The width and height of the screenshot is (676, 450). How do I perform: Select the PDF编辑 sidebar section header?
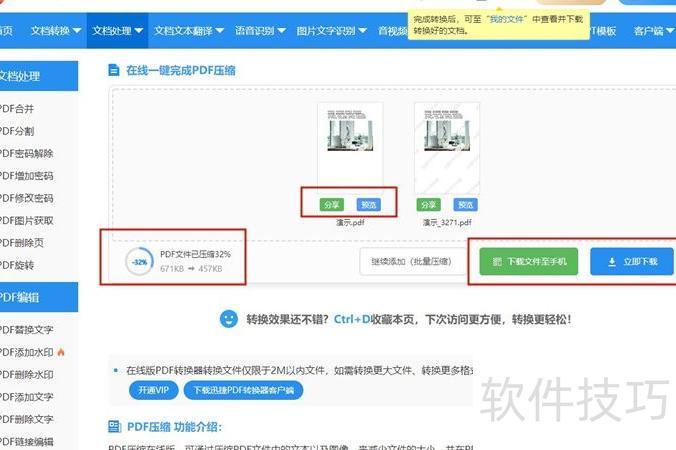pos(39,297)
